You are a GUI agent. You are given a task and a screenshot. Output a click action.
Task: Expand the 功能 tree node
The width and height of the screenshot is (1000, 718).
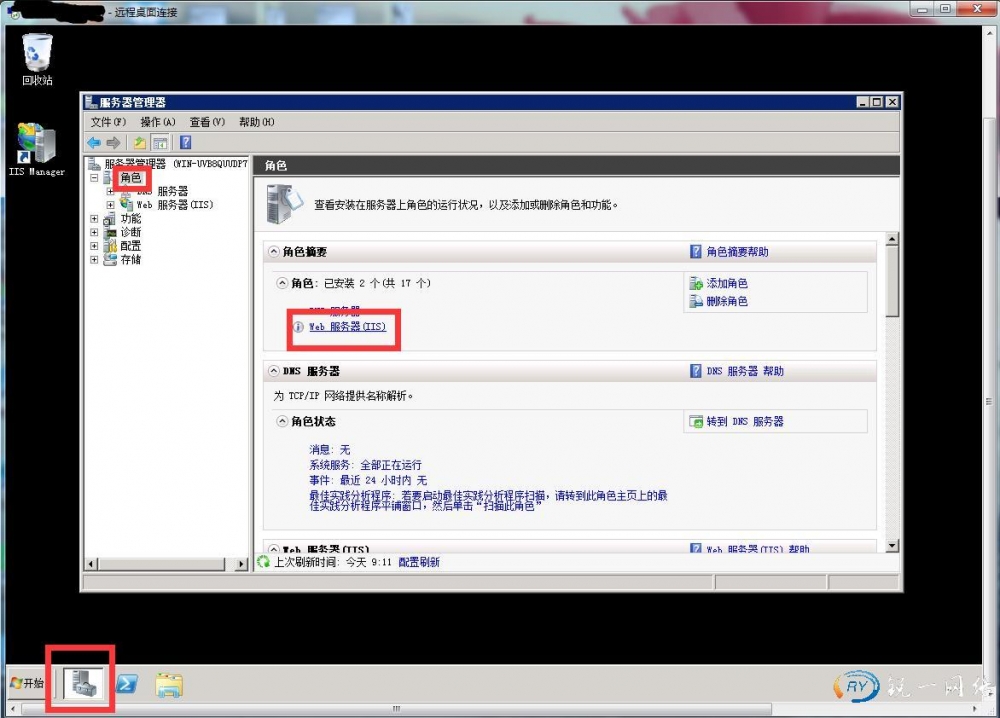pos(95,218)
